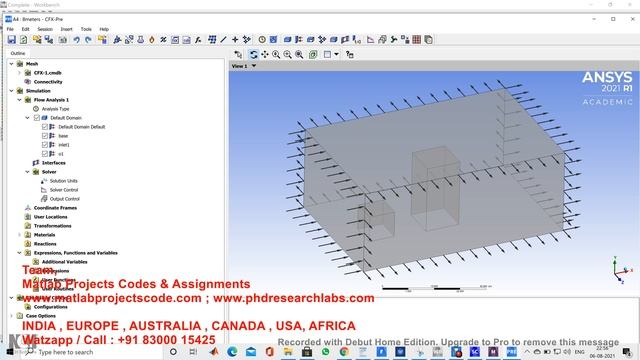
Task: Click the viewer Zoom In magnifier
Action: [276, 54]
